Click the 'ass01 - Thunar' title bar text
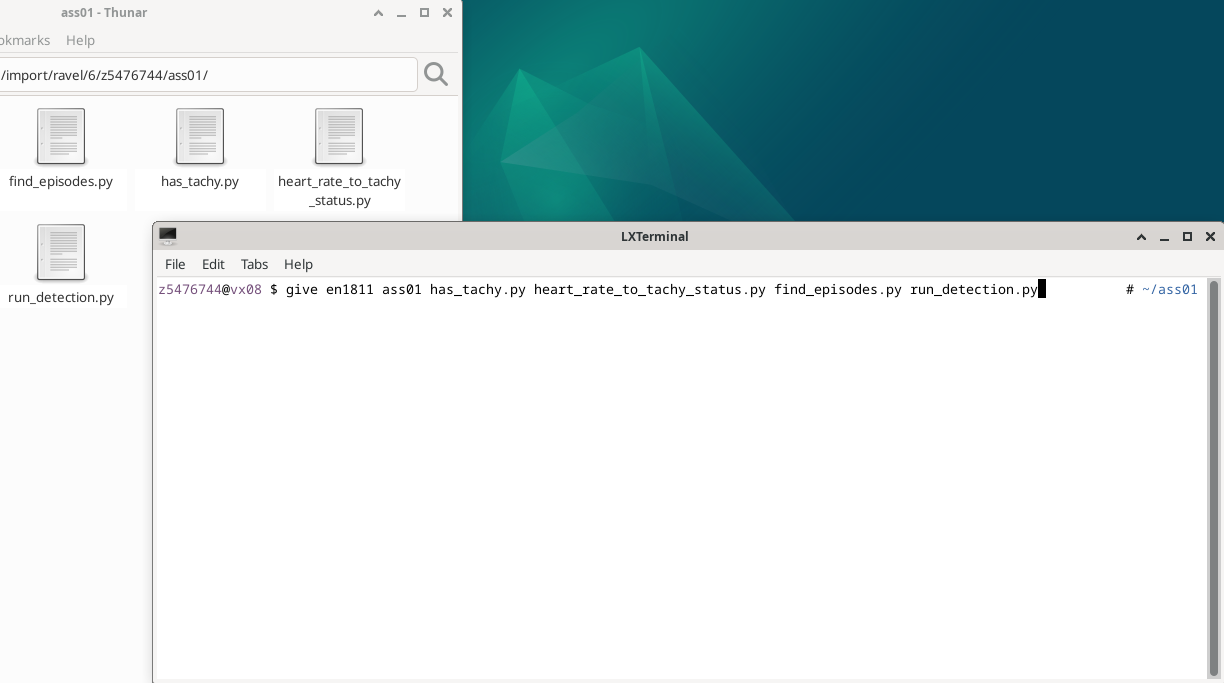This screenshot has width=1224, height=683. (x=104, y=13)
